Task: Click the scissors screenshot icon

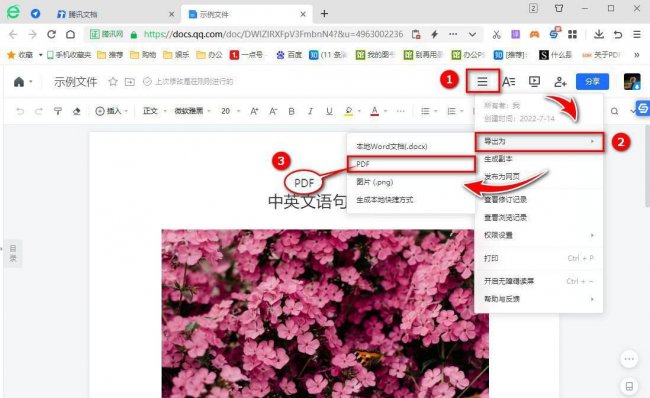Action: click(496, 34)
